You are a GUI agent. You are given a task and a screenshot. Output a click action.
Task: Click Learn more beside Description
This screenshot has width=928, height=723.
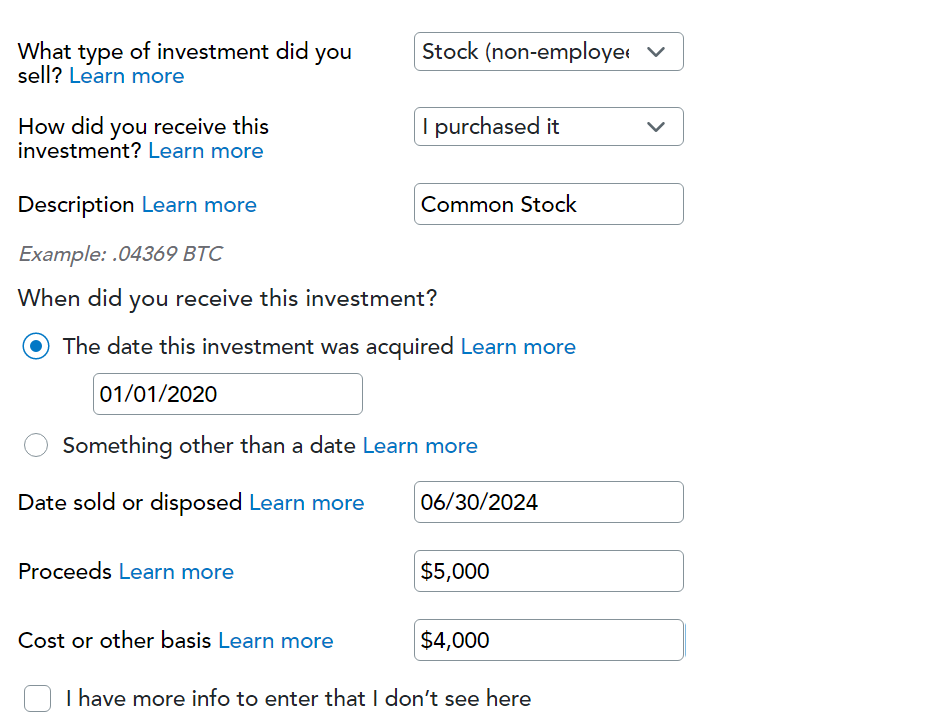(199, 205)
